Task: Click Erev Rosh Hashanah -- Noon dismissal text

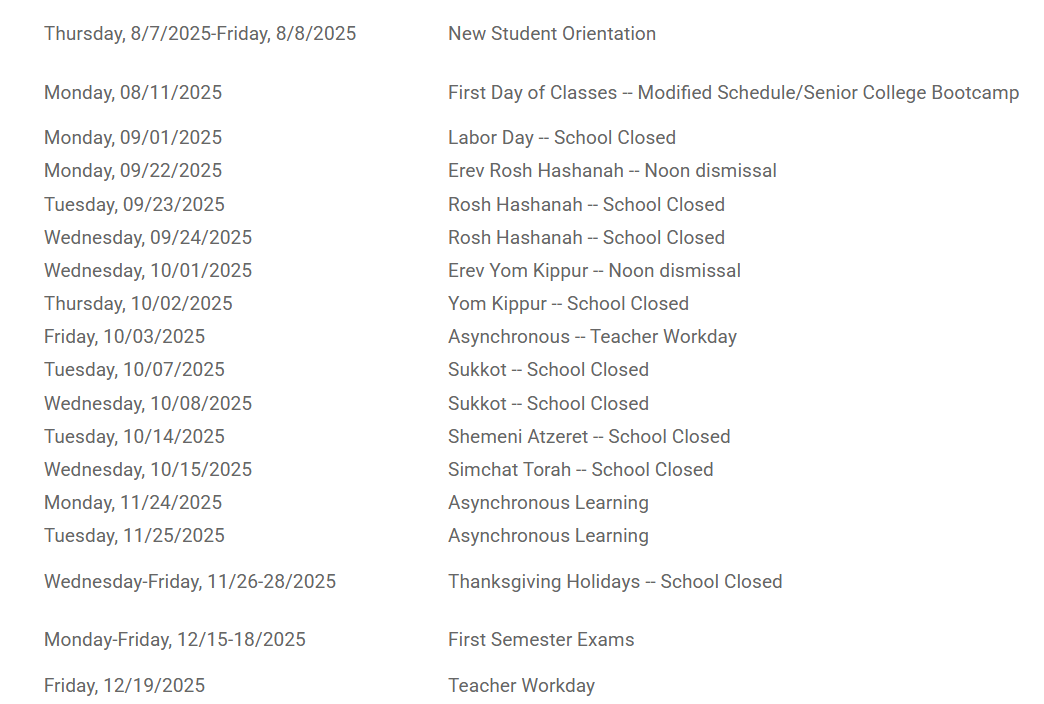Action: click(612, 171)
